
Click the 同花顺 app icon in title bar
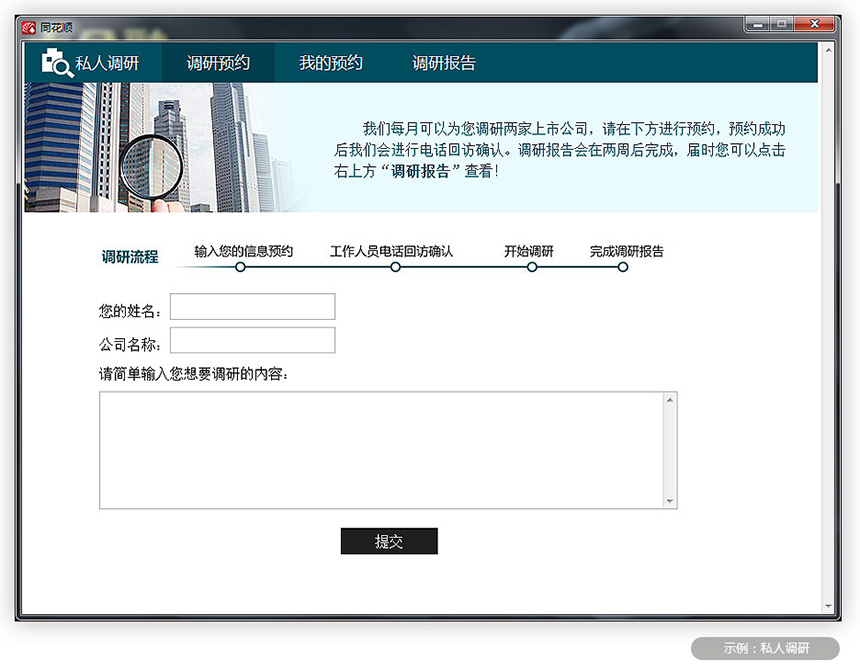(x=29, y=27)
